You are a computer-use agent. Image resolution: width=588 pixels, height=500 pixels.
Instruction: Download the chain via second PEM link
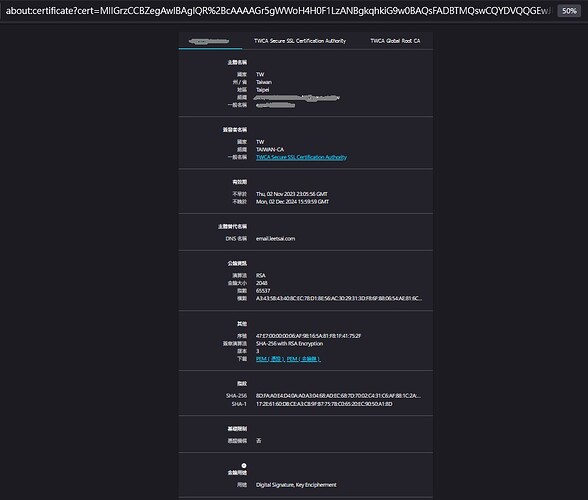point(303,359)
